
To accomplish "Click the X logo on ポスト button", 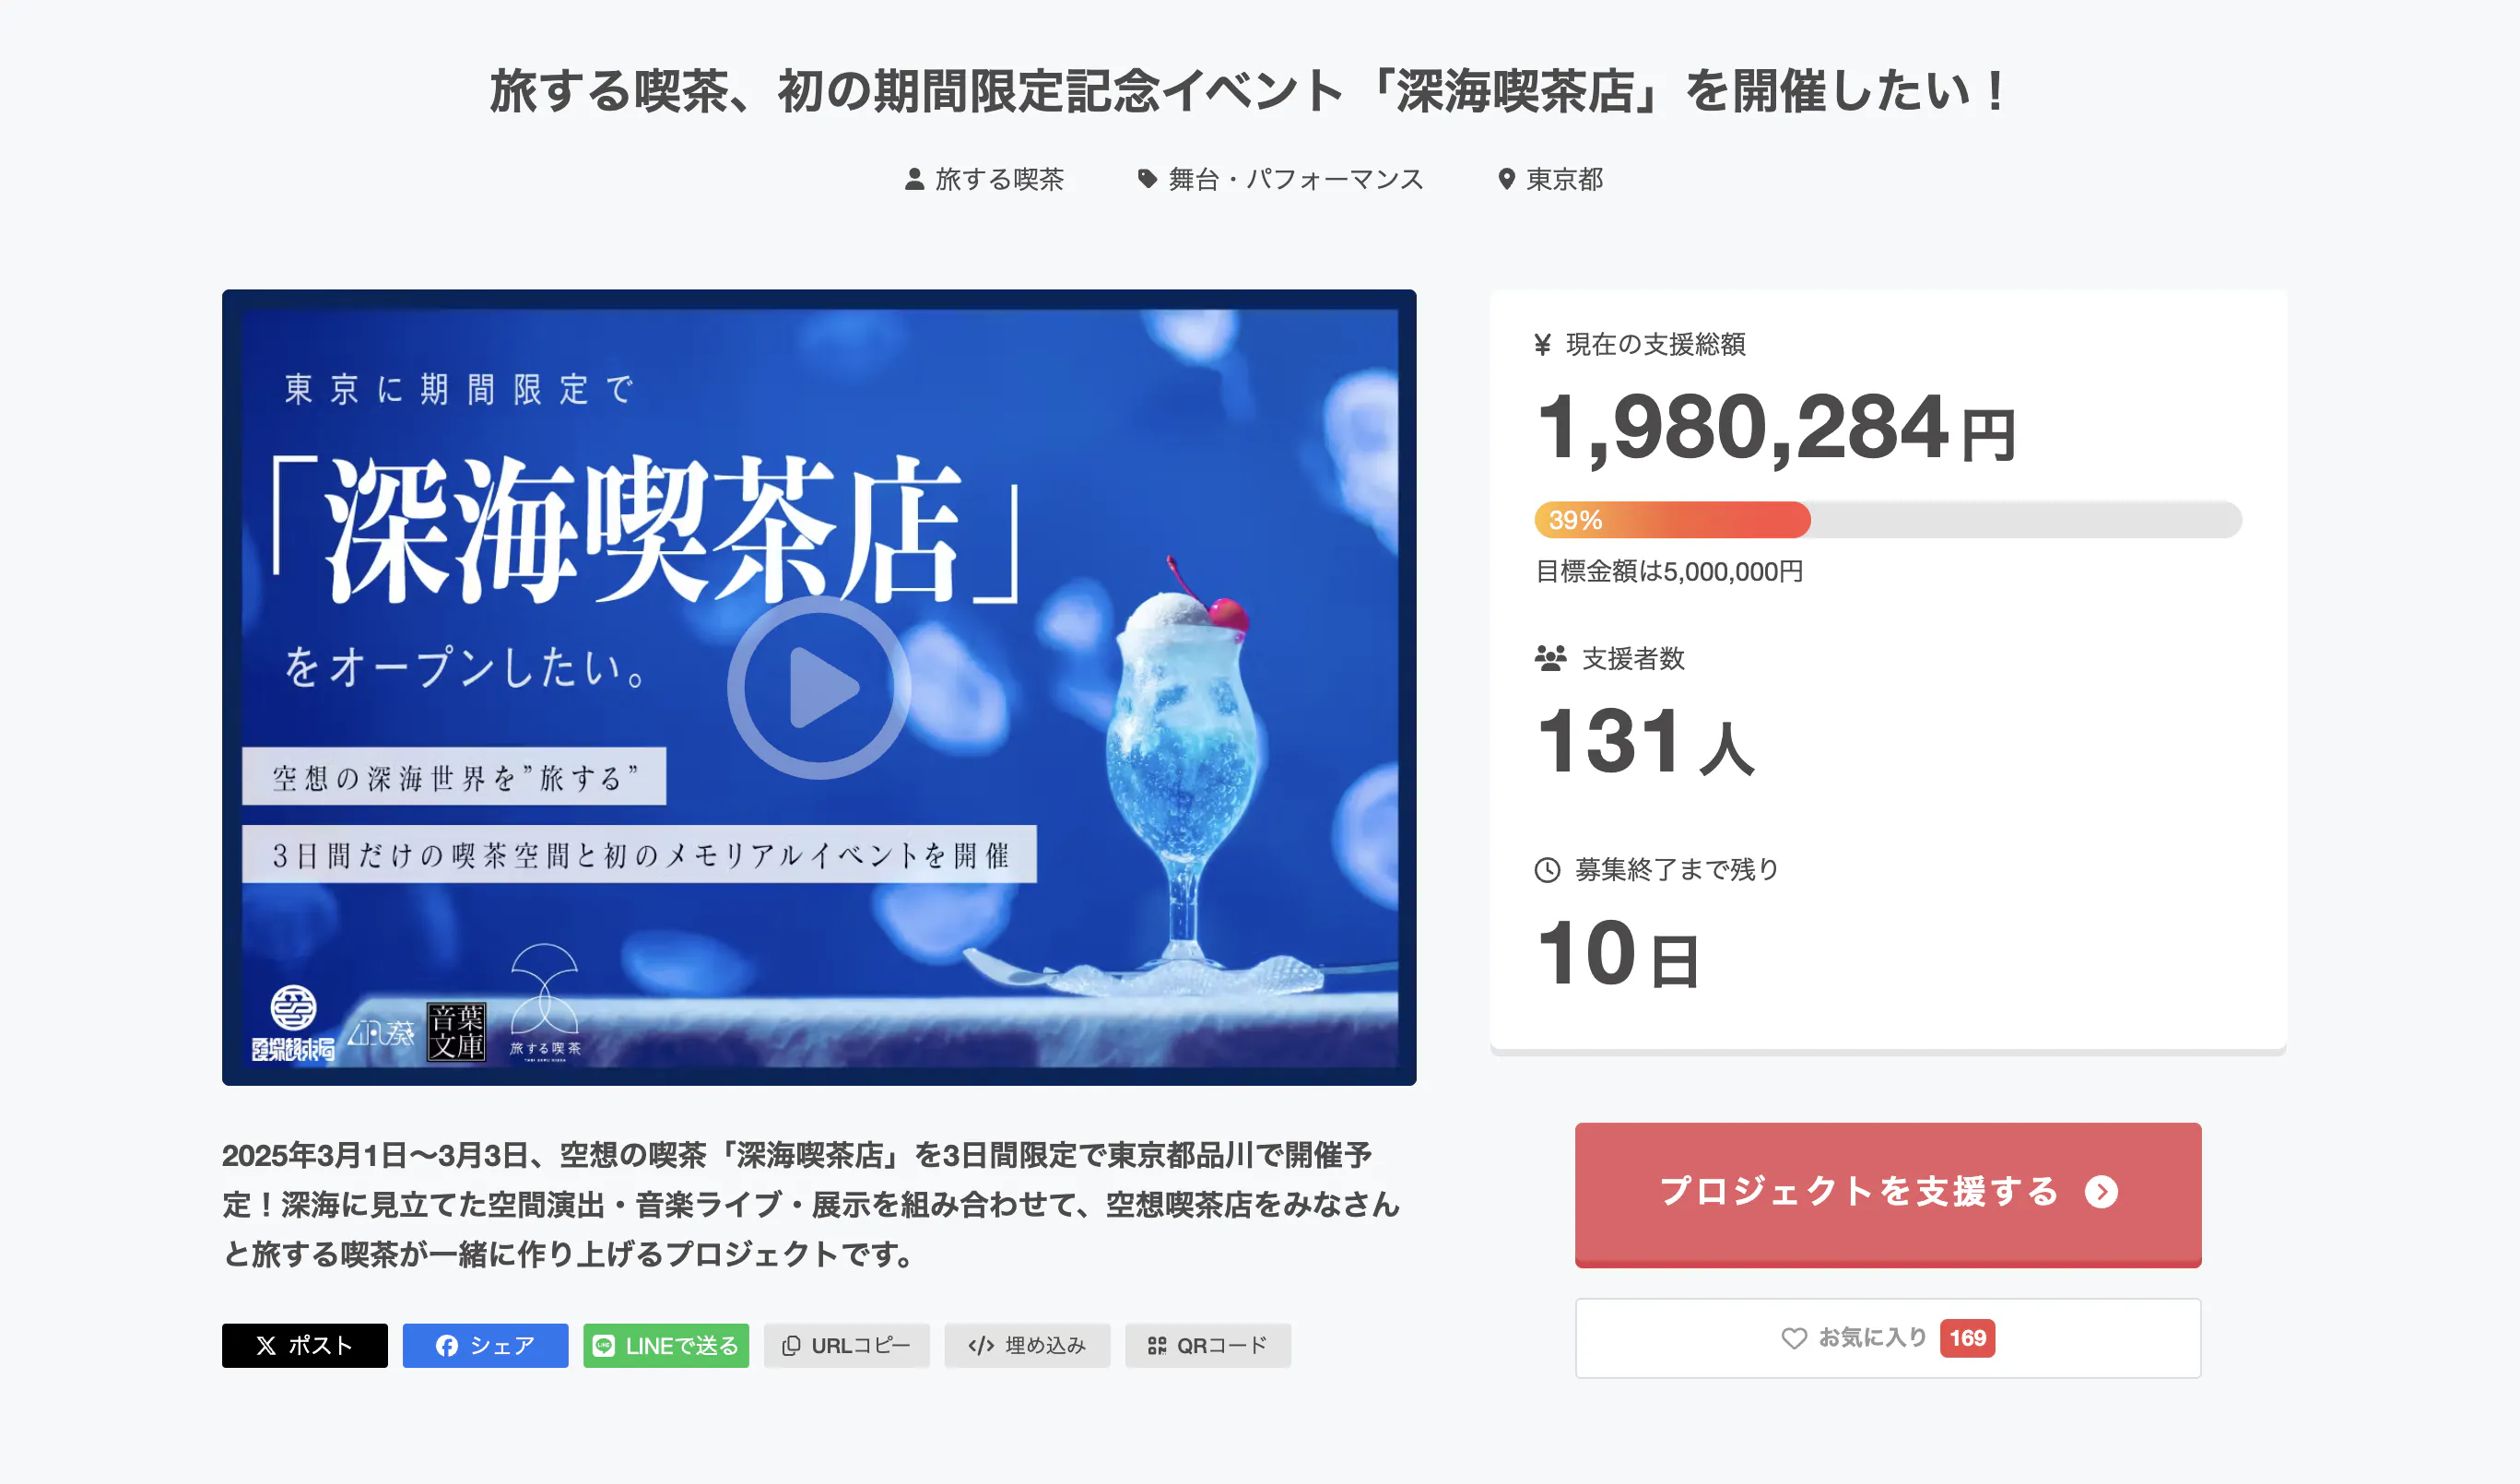I will [x=266, y=1346].
